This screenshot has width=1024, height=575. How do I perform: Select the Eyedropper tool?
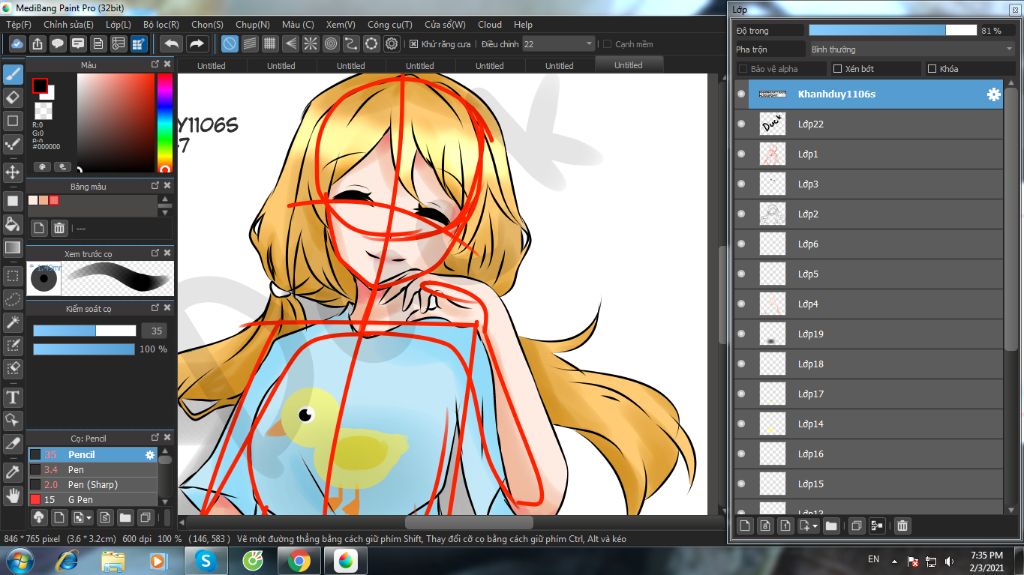(12, 472)
